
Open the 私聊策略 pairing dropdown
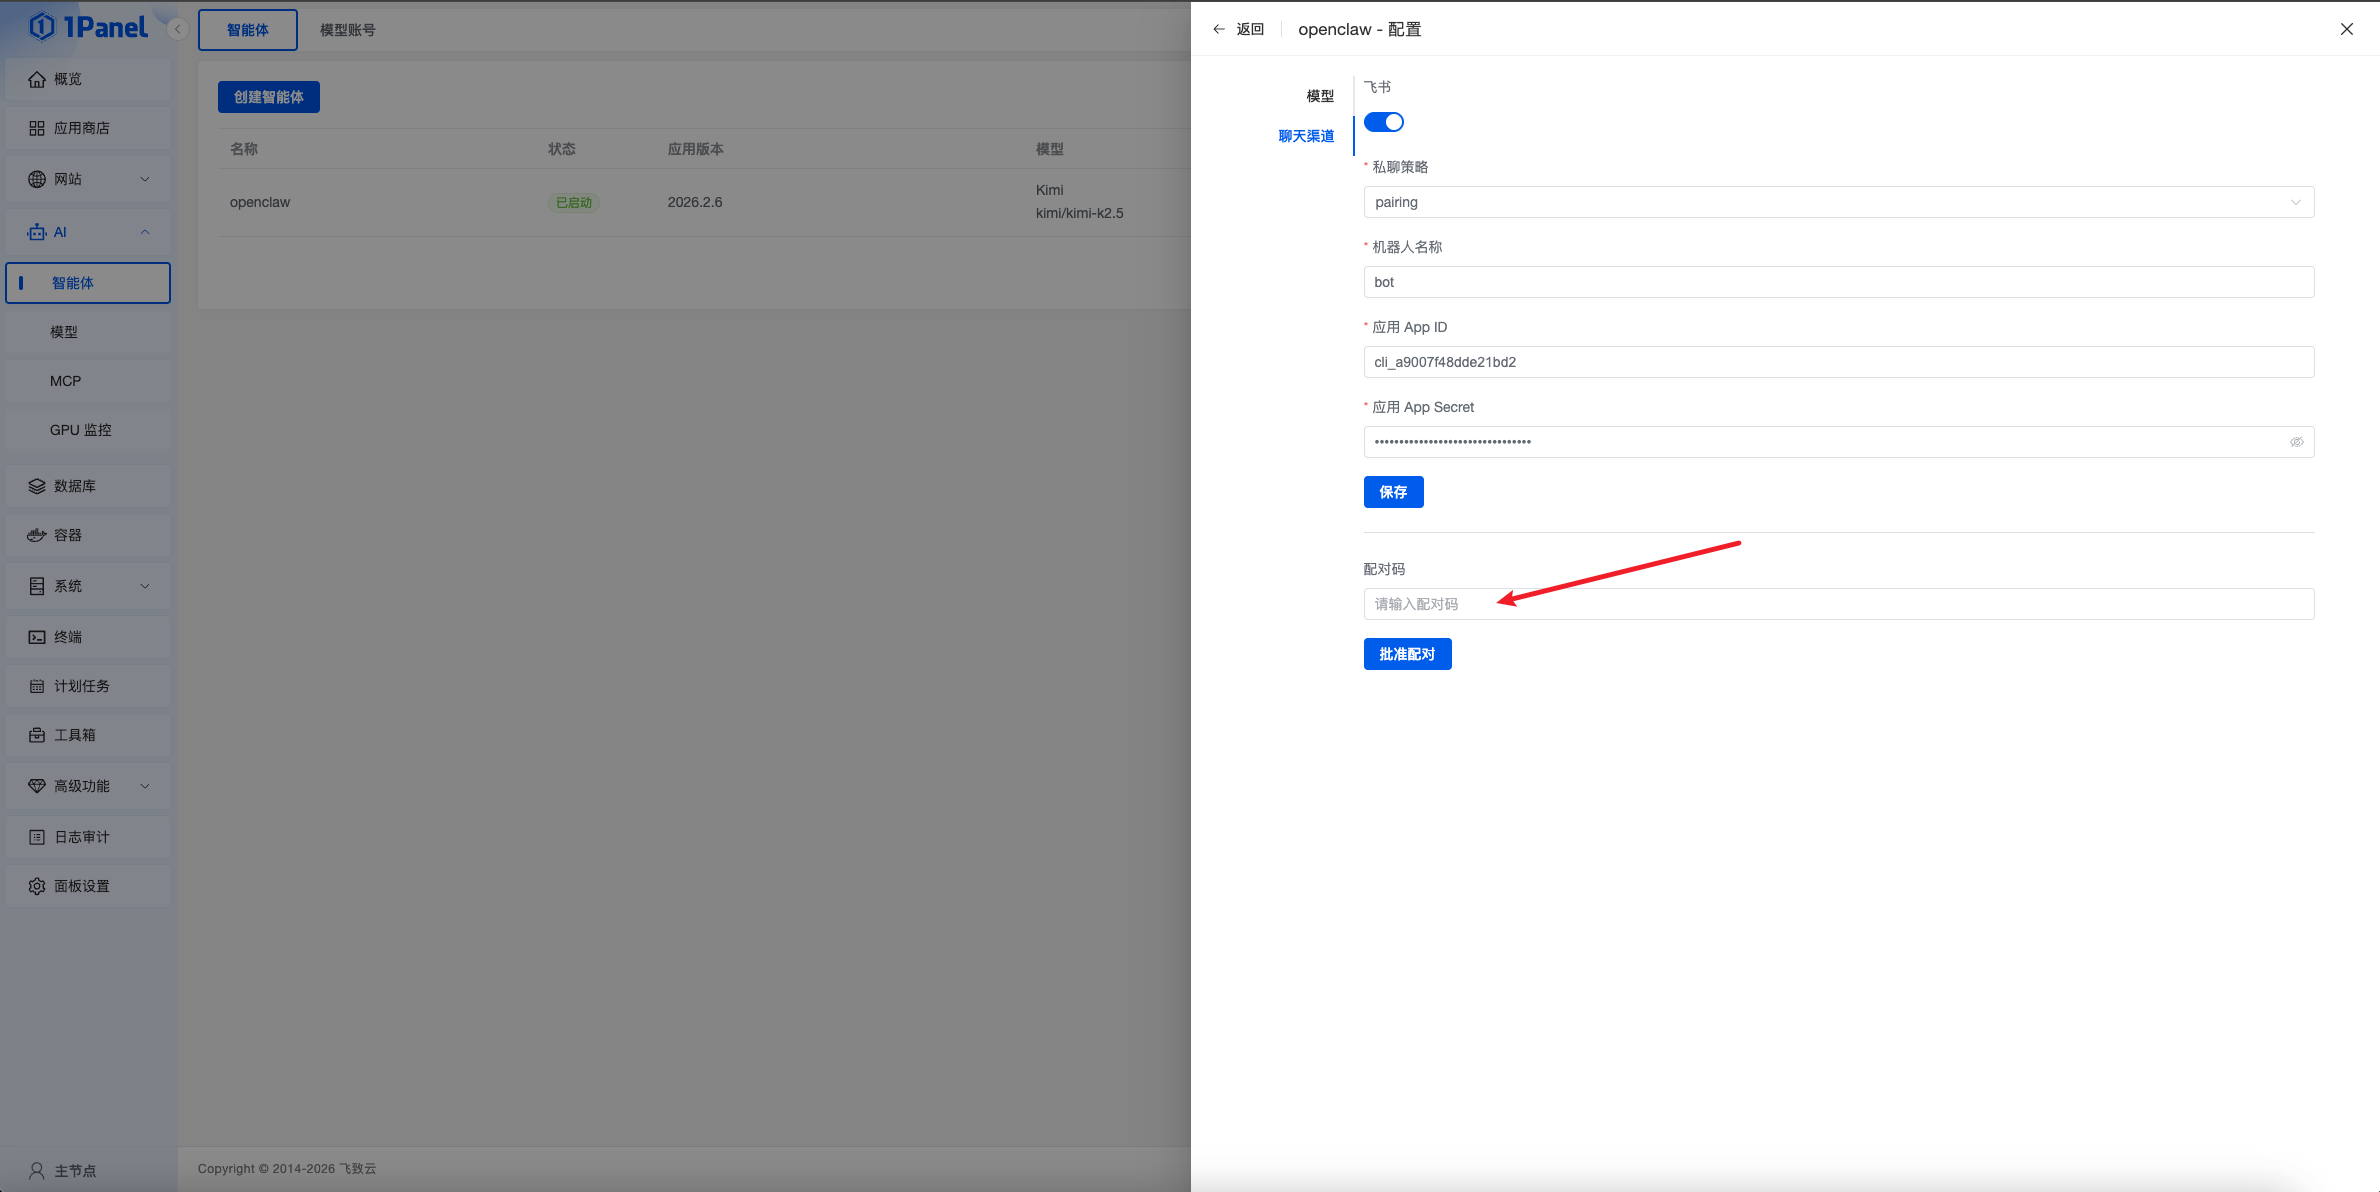[1838, 202]
